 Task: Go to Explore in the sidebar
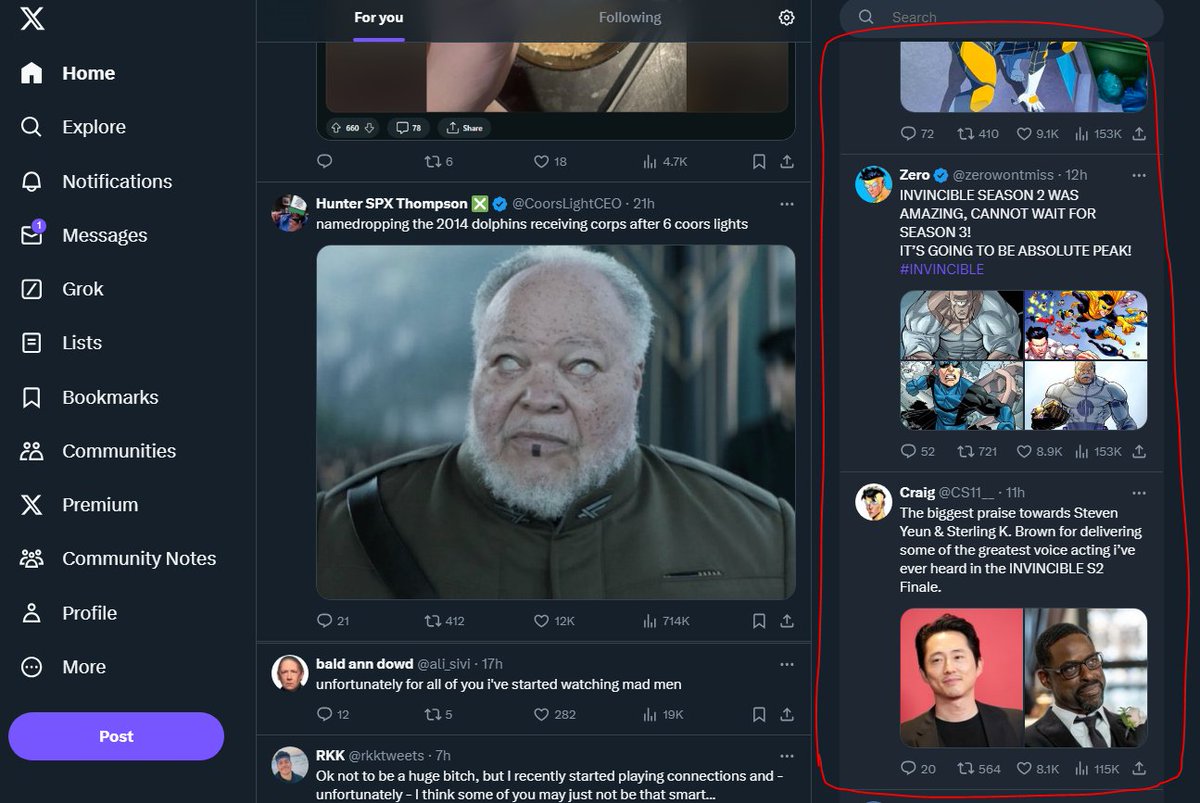73,127
